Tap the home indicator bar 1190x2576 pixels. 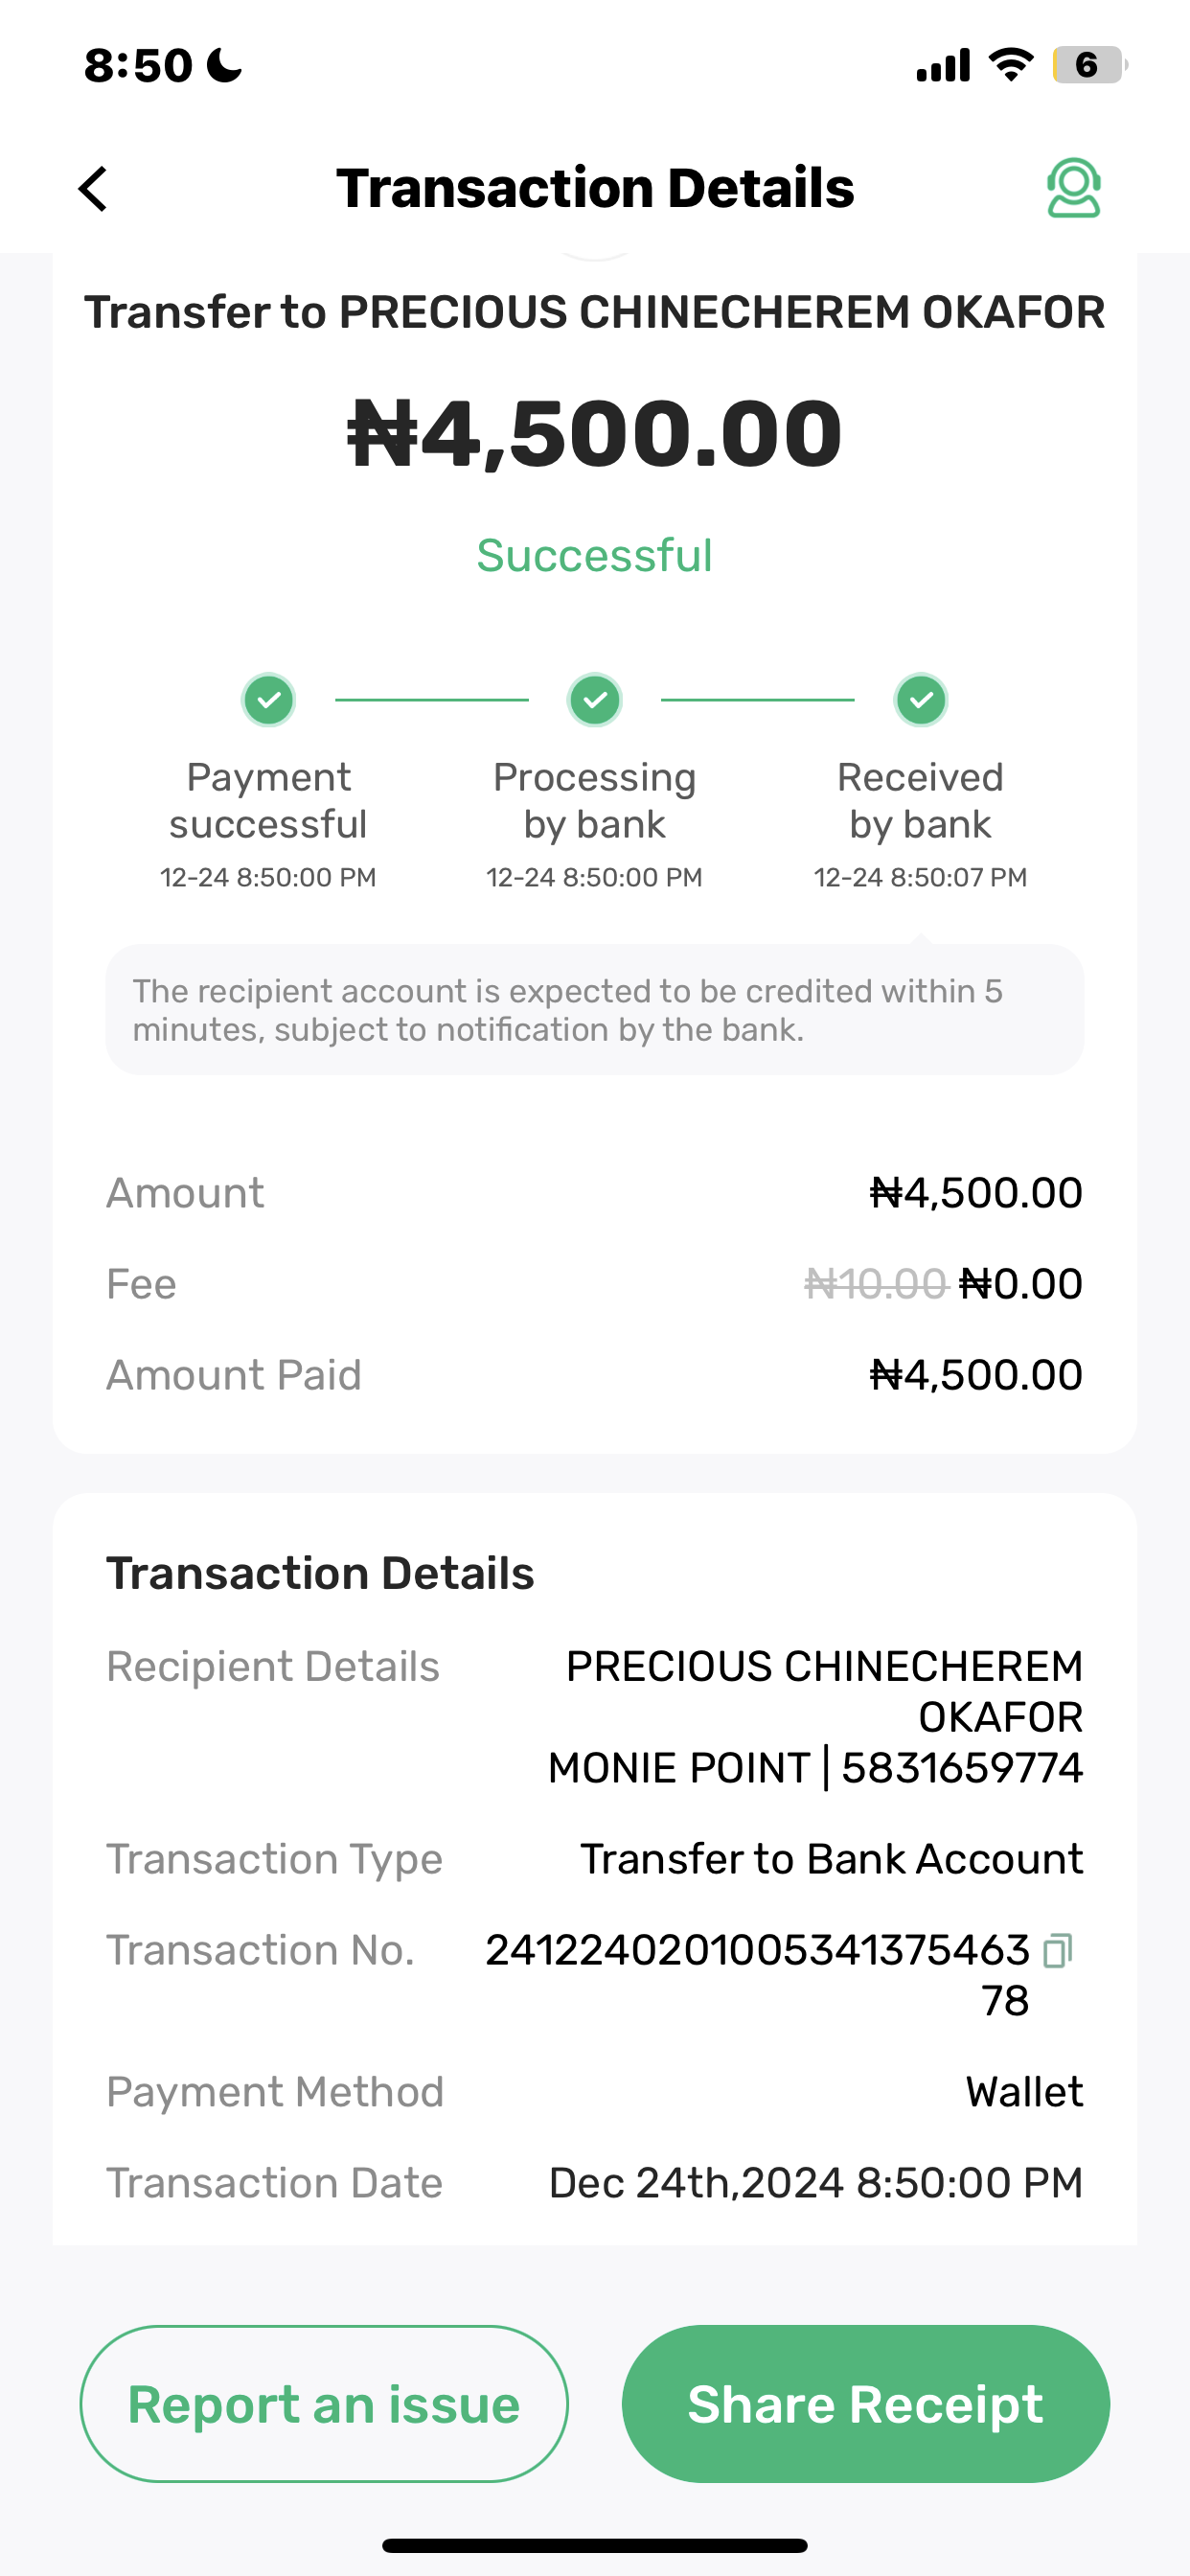point(595,2545)
